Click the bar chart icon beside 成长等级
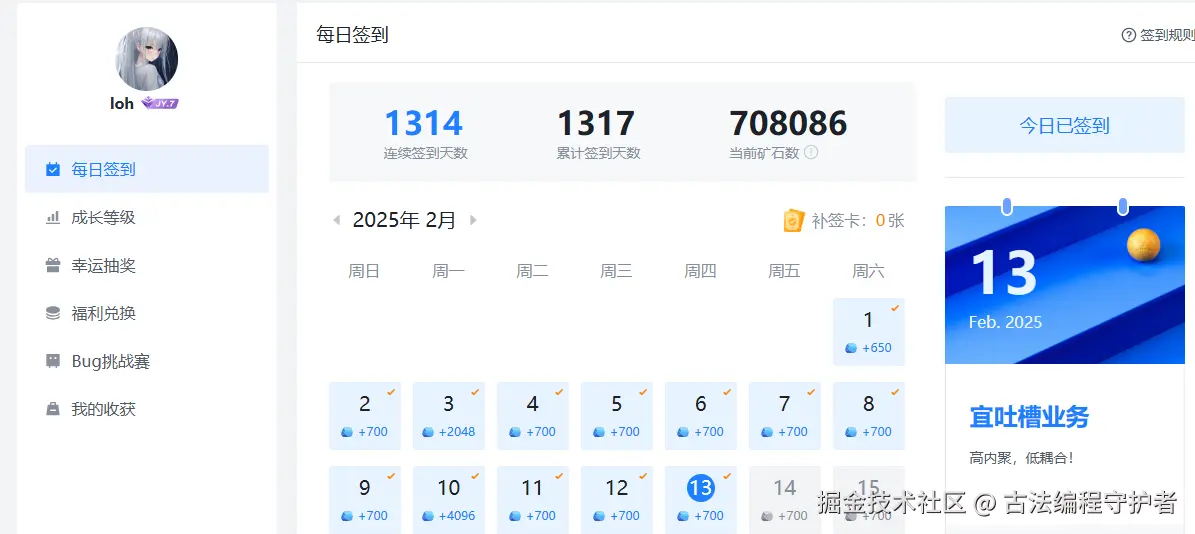The height and width of the screenshot is (534, 1195). pos(53,218)
